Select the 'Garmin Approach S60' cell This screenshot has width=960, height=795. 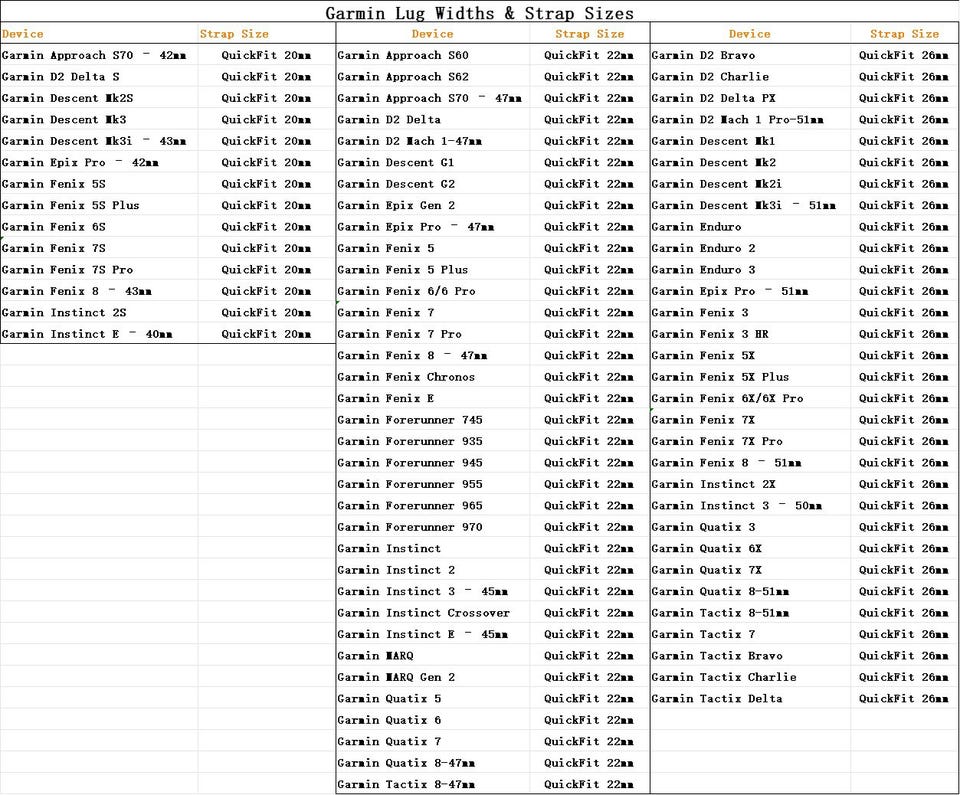click(x=433, y=55)
